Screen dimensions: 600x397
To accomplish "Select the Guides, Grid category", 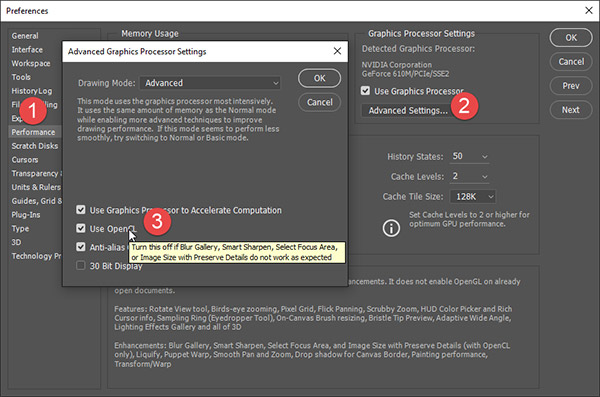I will click(x=36, y=201).
